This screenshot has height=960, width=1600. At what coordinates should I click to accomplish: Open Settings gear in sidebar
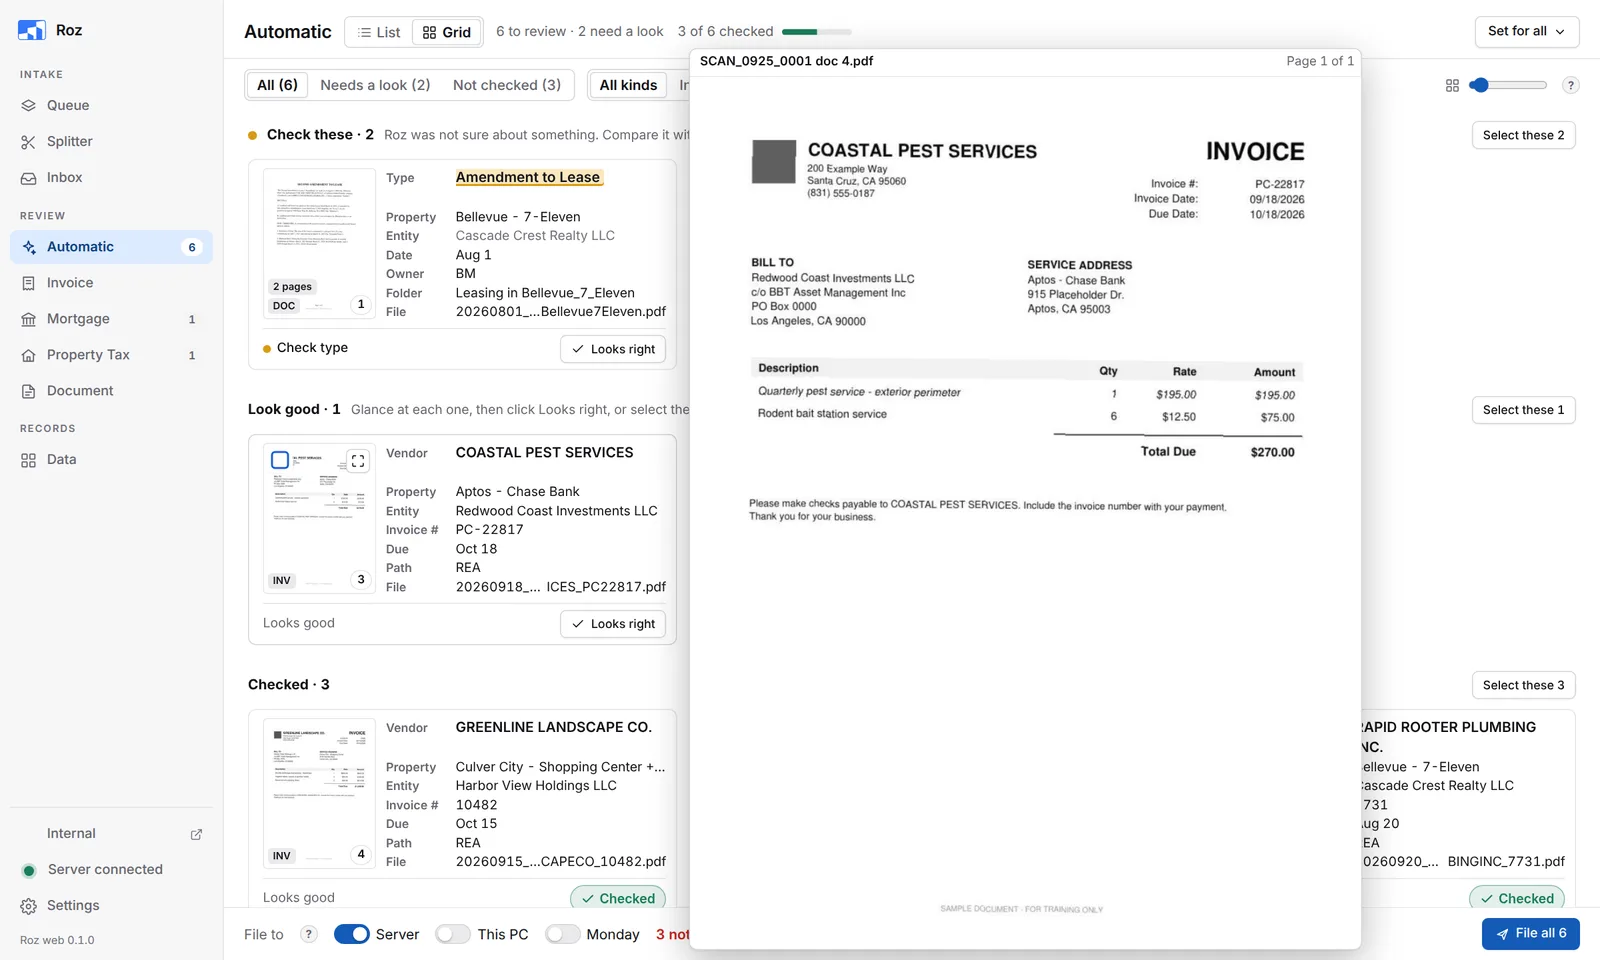coord(111,906)
